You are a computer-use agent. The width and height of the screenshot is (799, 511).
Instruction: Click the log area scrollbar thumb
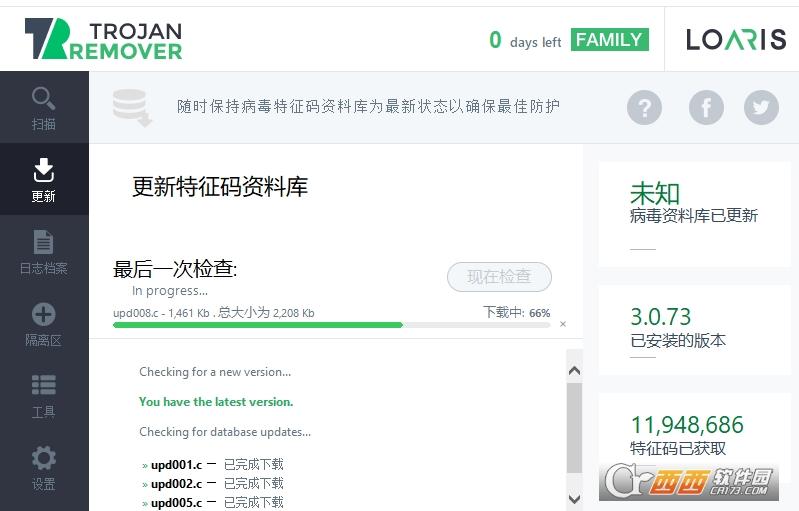point(574,428)
